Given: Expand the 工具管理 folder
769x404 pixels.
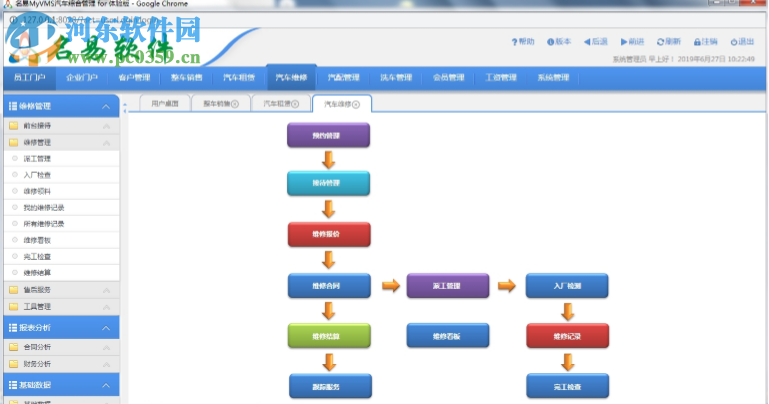Looking at the screenshot, I should tap(61, 307).
